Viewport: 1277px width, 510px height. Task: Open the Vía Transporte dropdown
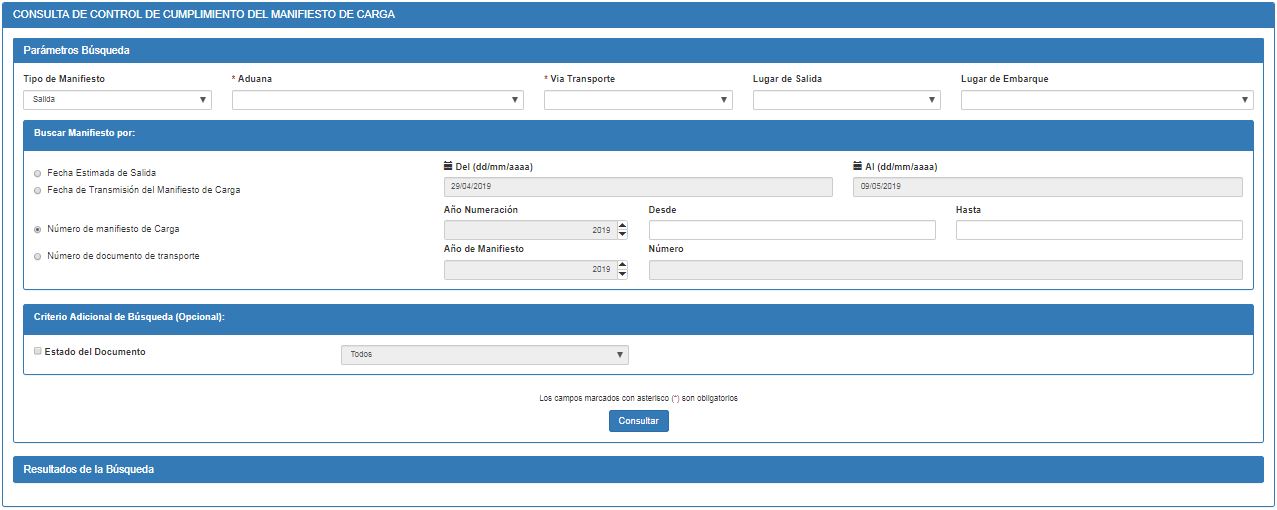637,100
